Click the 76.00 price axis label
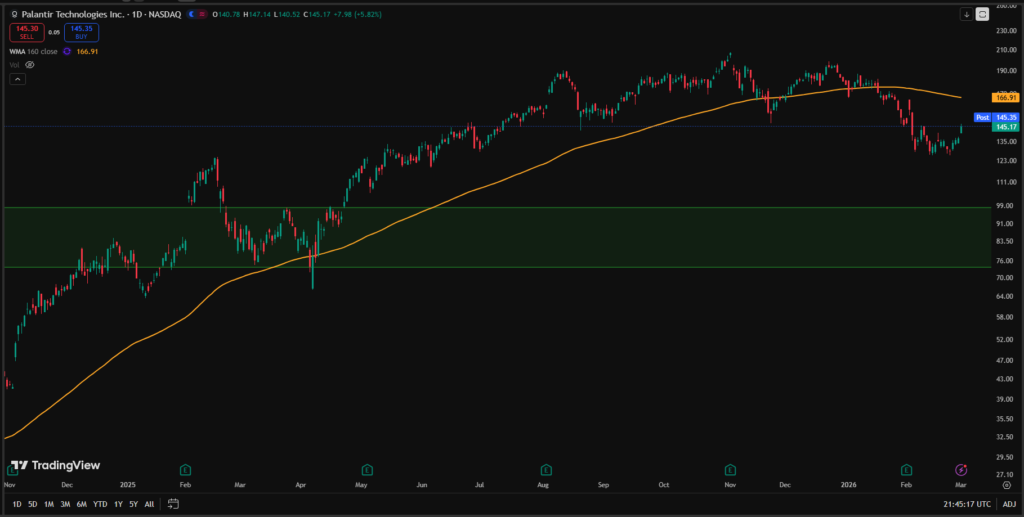Viewport: 1024px width, 517px height. coord(1004,261)
